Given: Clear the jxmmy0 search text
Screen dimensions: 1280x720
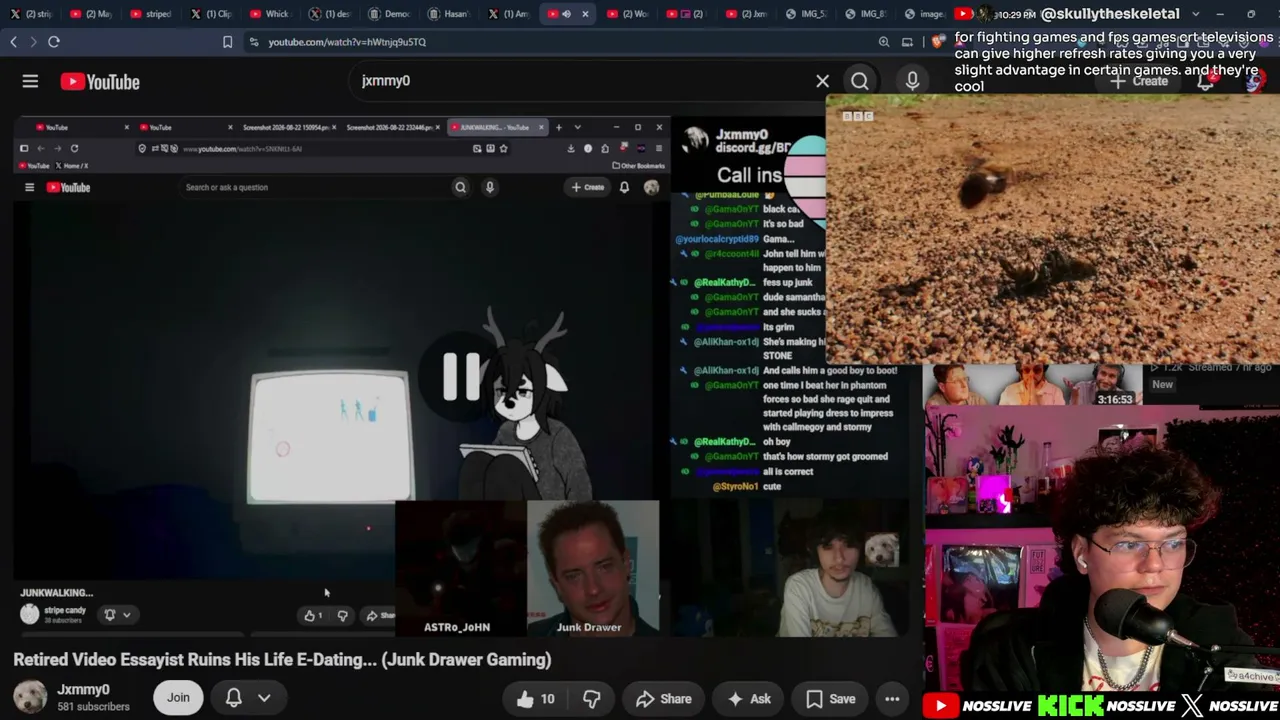Looking at the screenshot, I should 822,81.
